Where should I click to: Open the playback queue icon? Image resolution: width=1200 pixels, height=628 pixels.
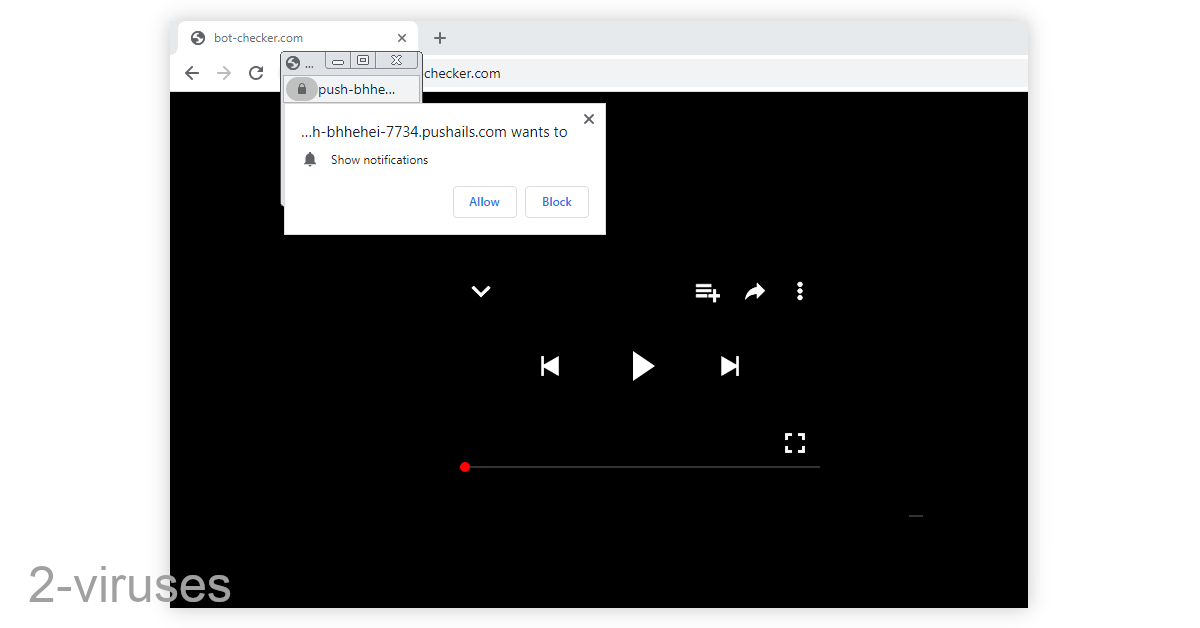(707, 291)
